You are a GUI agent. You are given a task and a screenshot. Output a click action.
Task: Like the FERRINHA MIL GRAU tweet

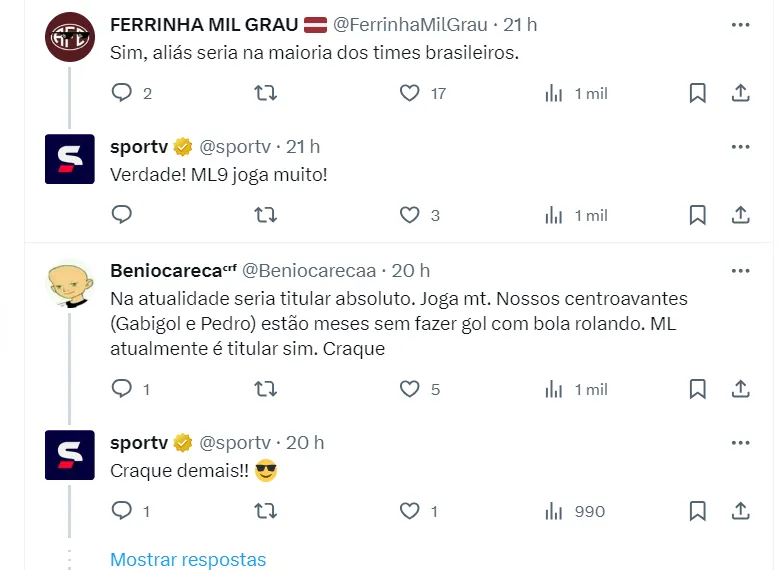coord(409,93)
